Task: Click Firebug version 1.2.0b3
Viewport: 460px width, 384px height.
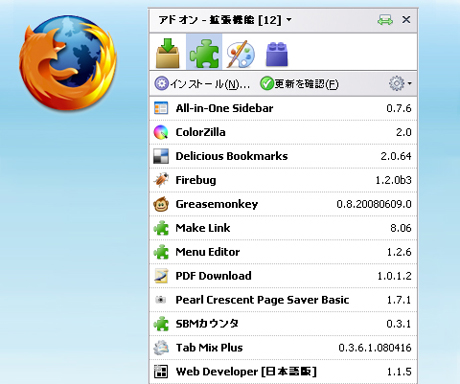Action: tap(393, 180)
